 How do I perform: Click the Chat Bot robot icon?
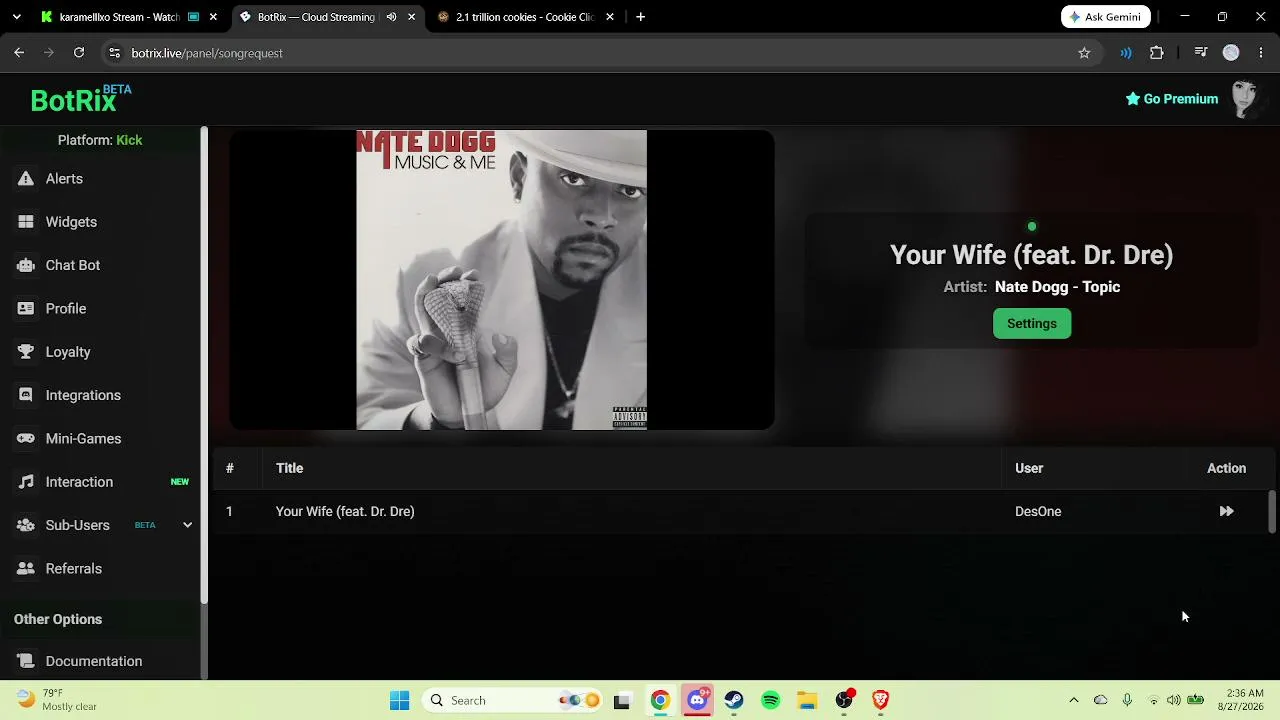point(26,265)
